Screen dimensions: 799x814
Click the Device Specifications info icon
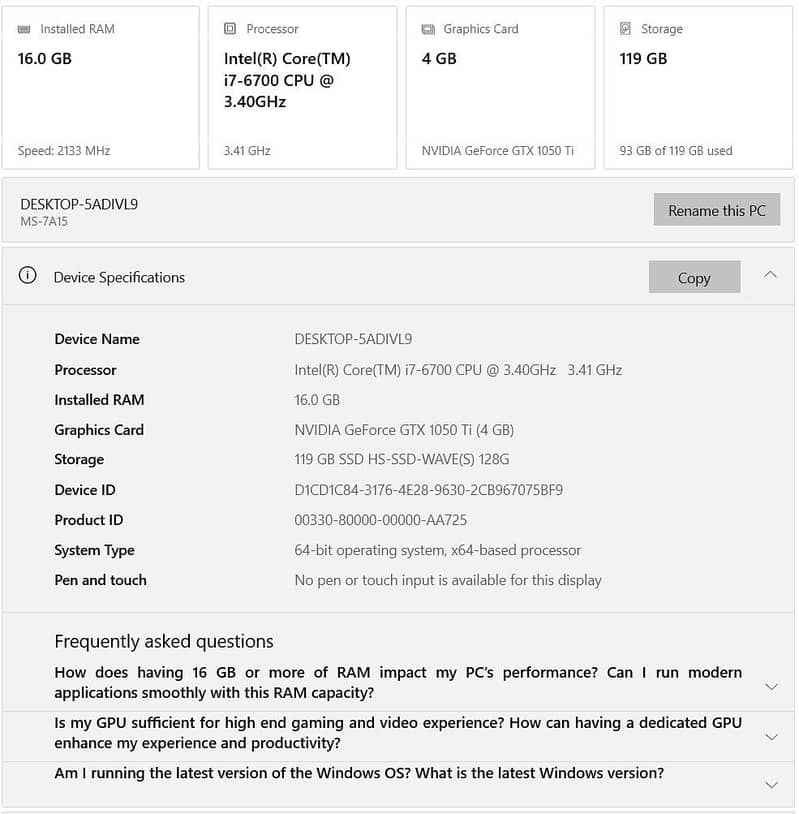(28, 276)
